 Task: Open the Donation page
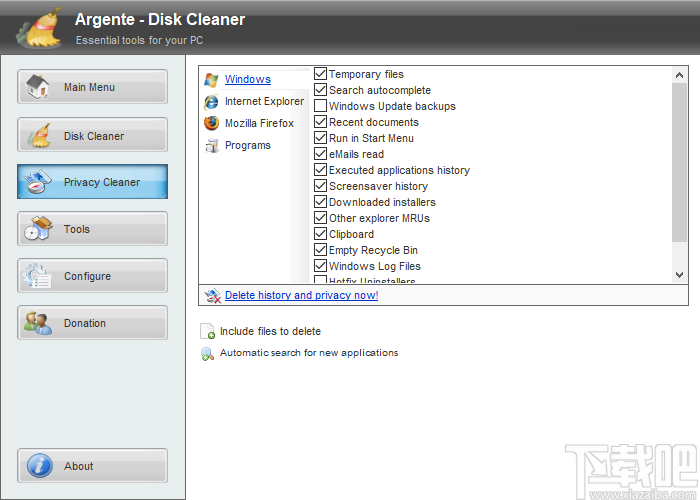coord(92,323)
